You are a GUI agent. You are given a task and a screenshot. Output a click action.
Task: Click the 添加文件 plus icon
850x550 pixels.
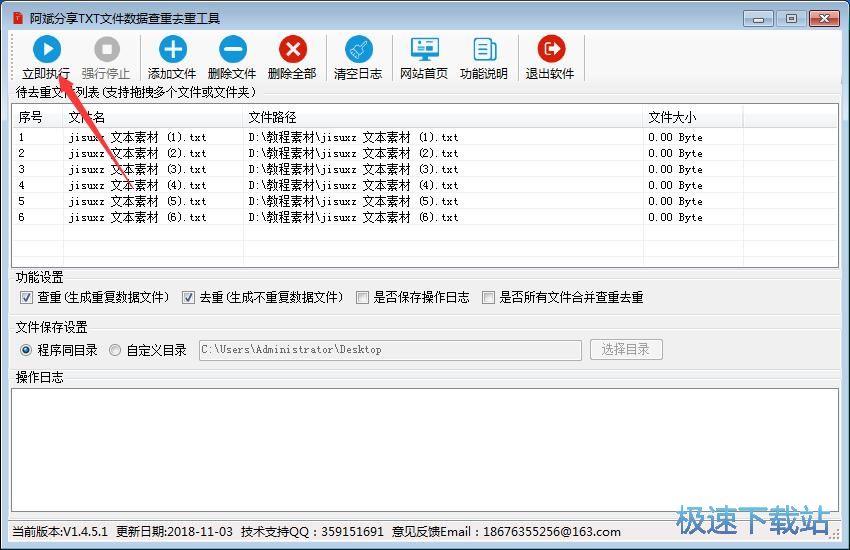point(172,49)
